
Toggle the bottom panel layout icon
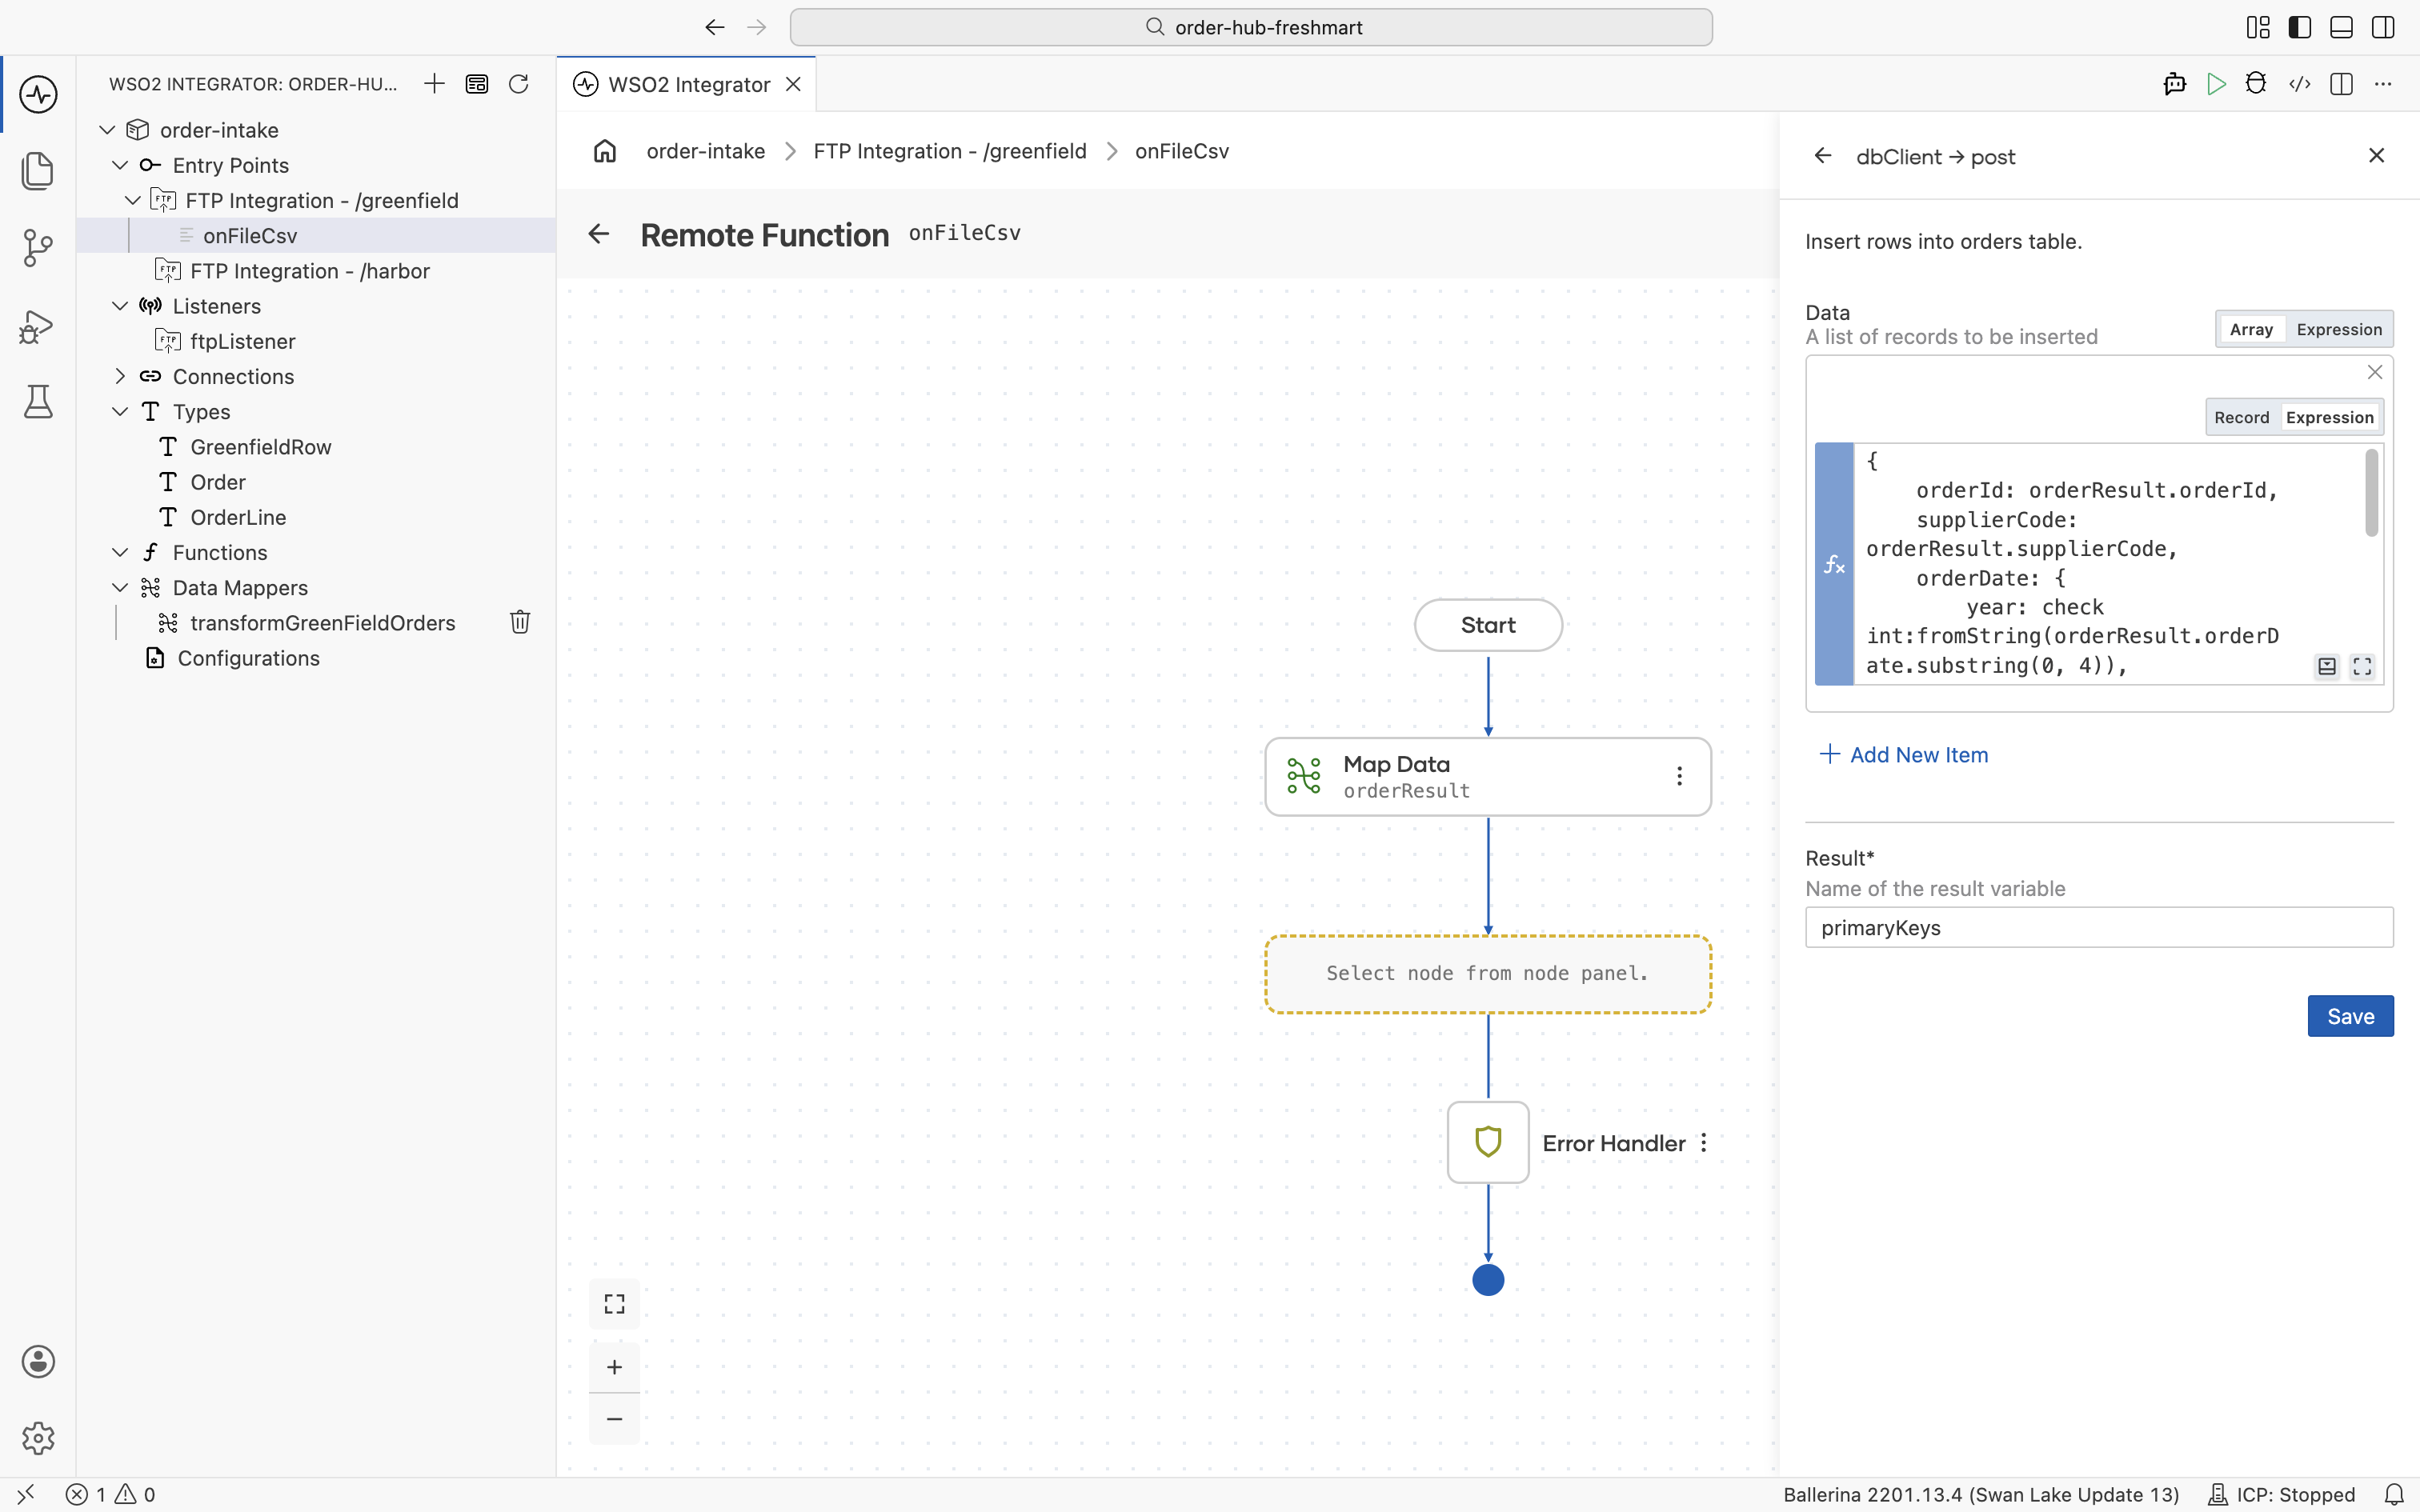coord(2341,27)
